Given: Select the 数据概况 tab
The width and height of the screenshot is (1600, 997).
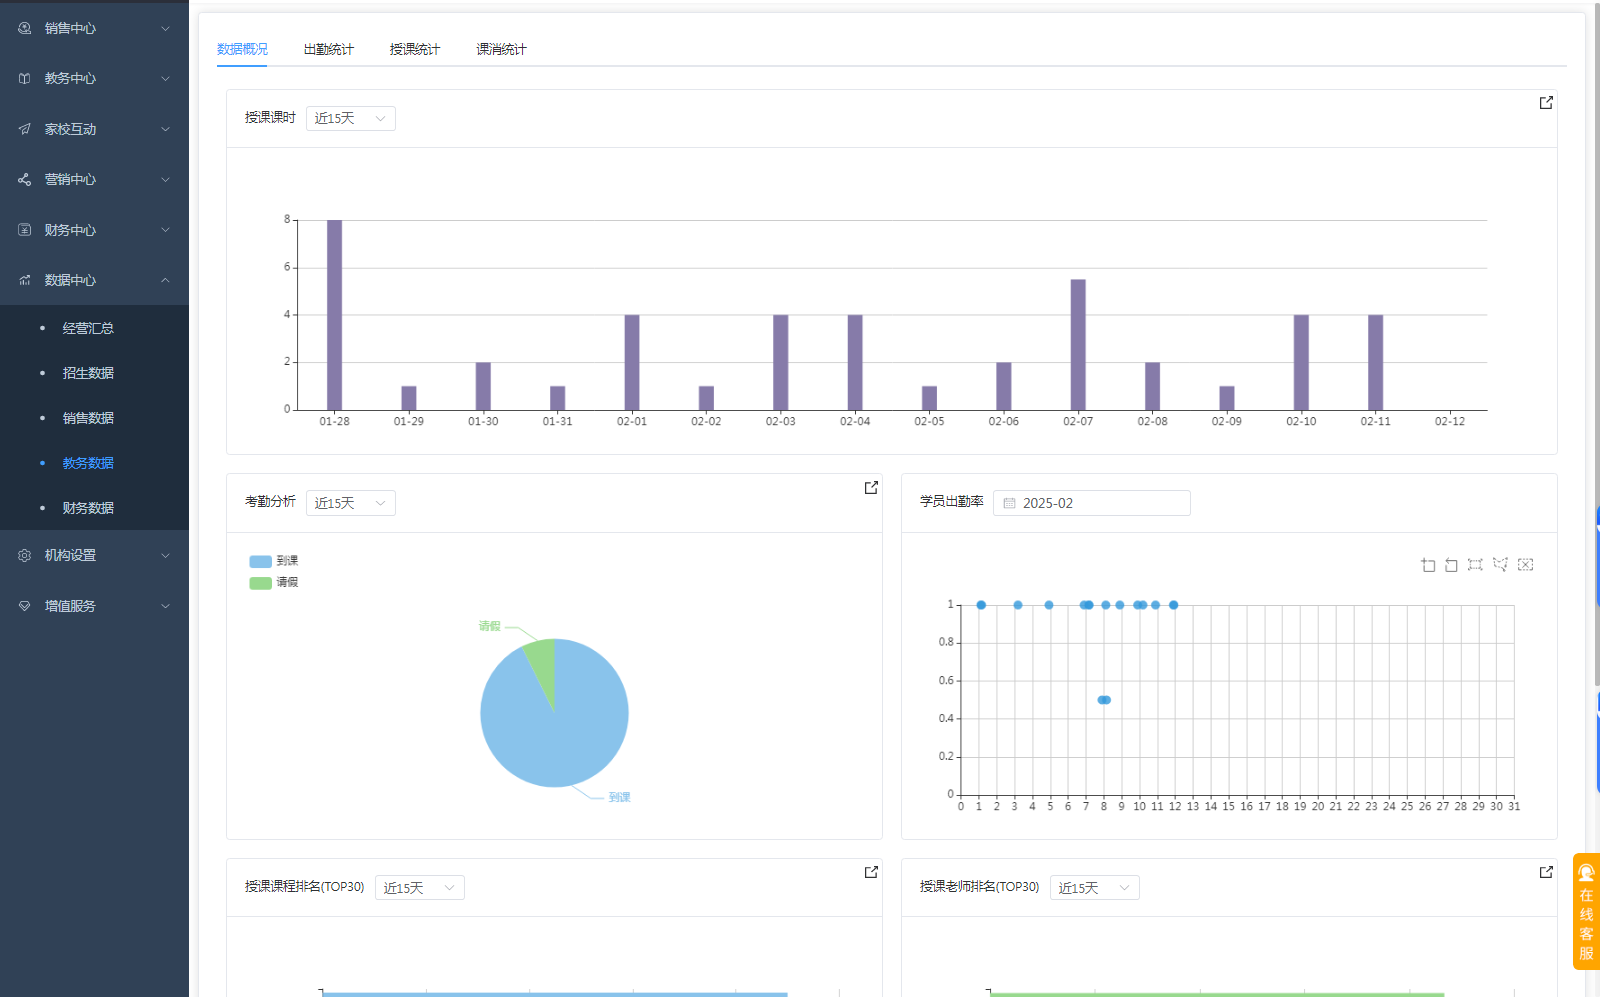Looking at the screenshot, I should coord(242,49).
